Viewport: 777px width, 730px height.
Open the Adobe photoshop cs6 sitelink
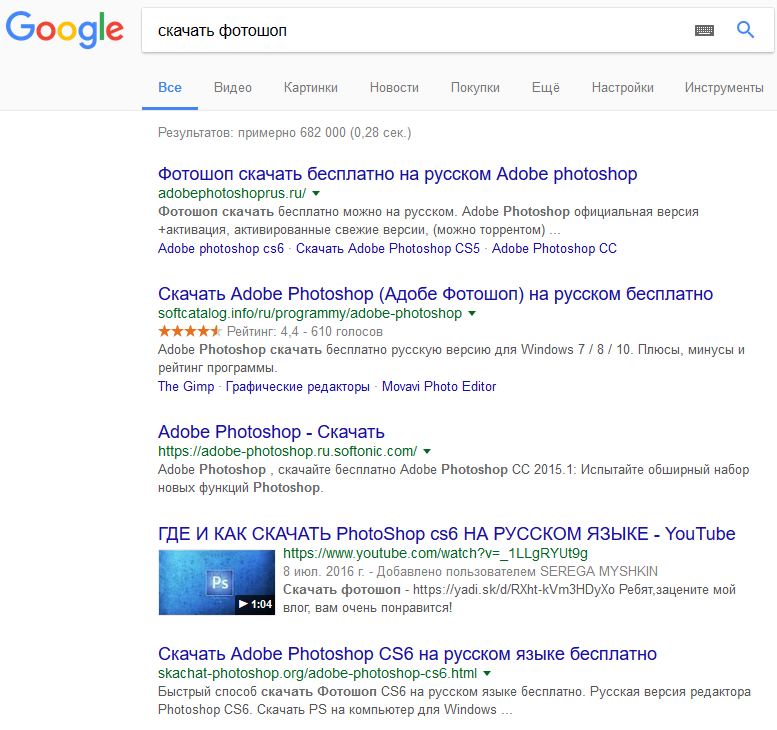pyautogui.click(x=221, y=248)
